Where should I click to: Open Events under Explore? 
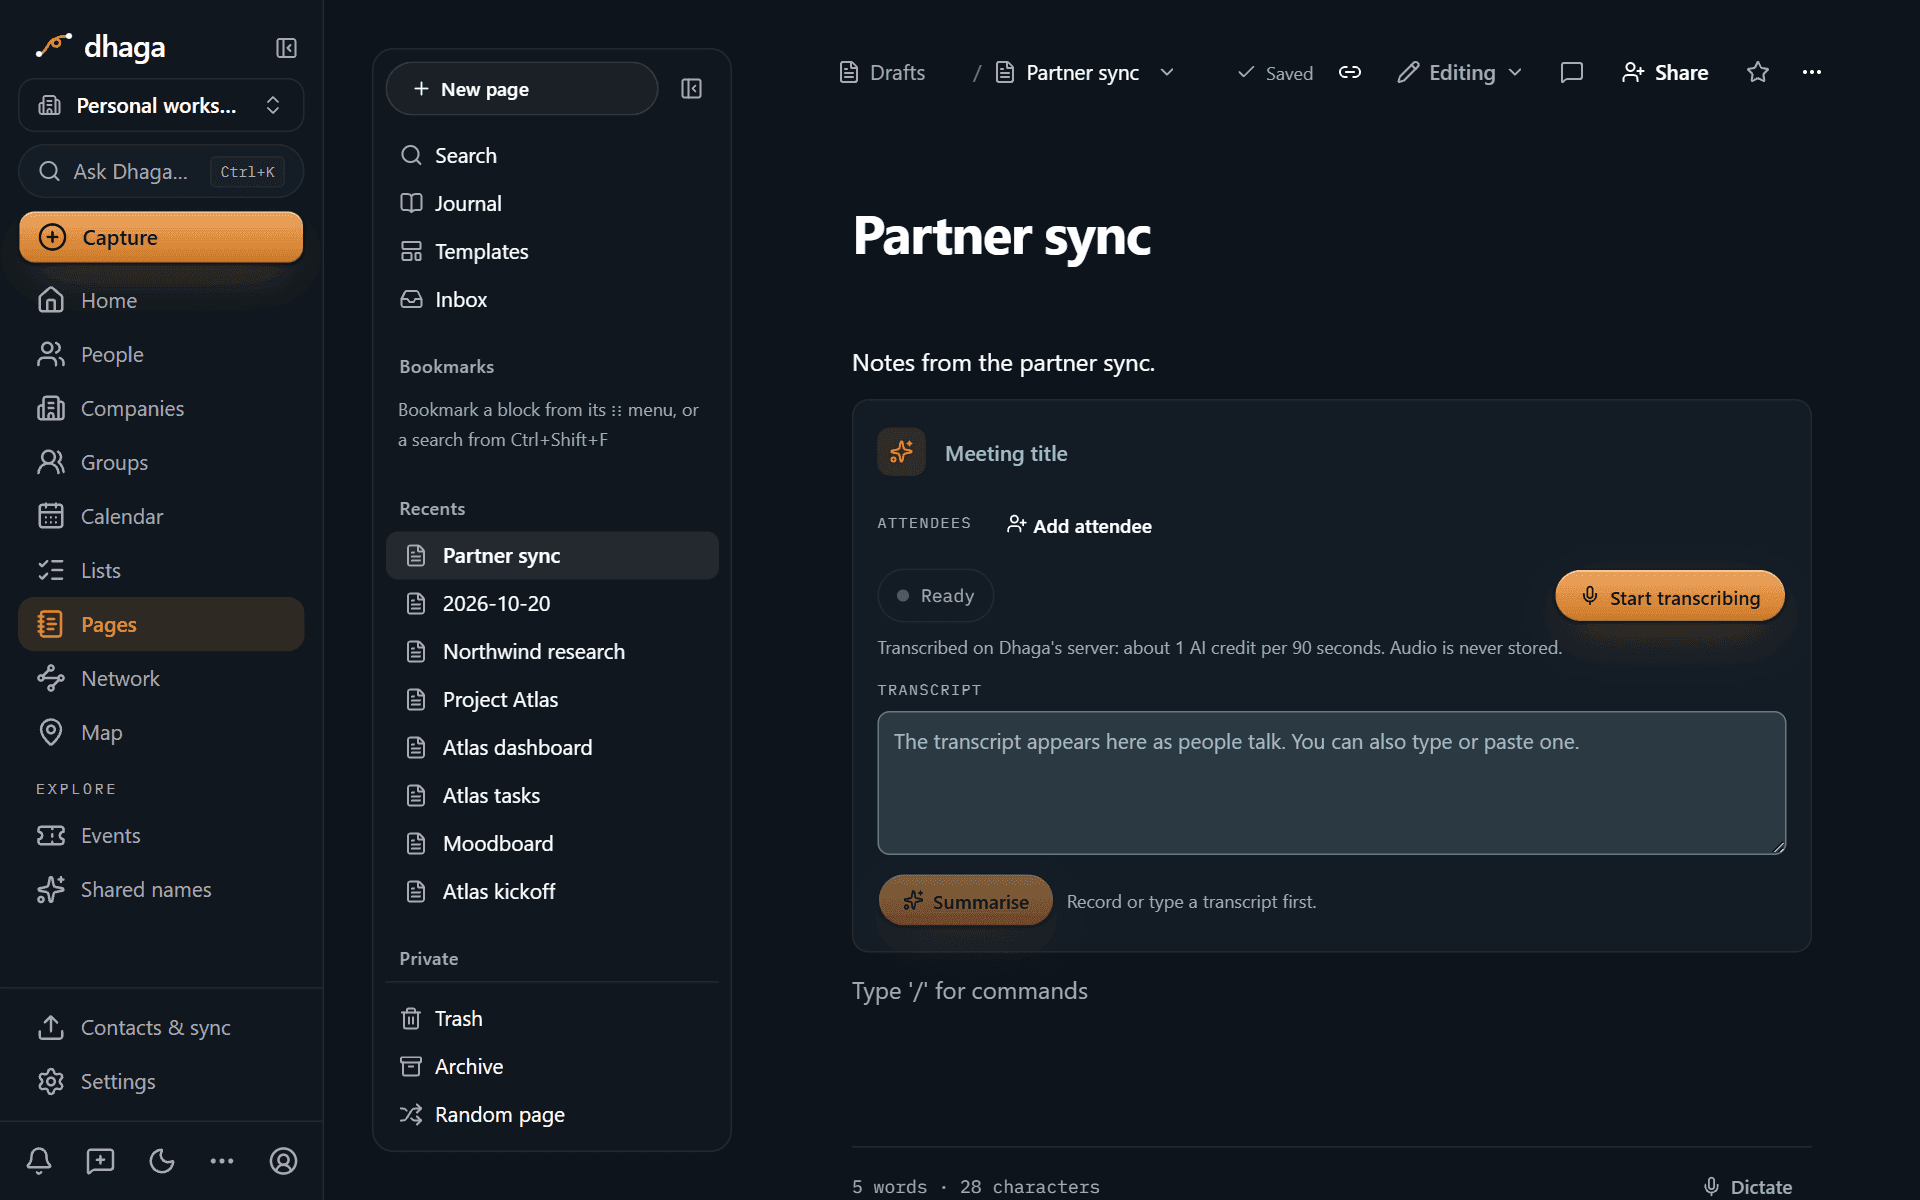point(161,835)
